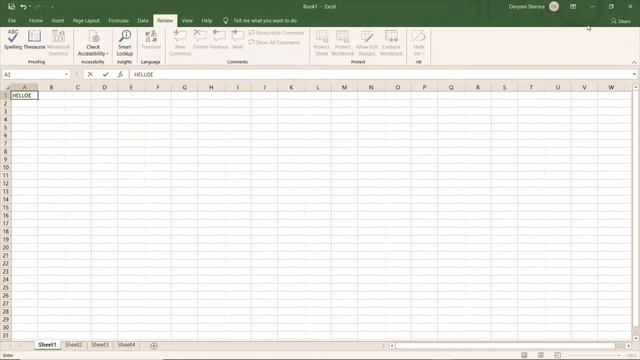
Task: Switch to Normal view in the status bar
Action: tap(524, 355)
